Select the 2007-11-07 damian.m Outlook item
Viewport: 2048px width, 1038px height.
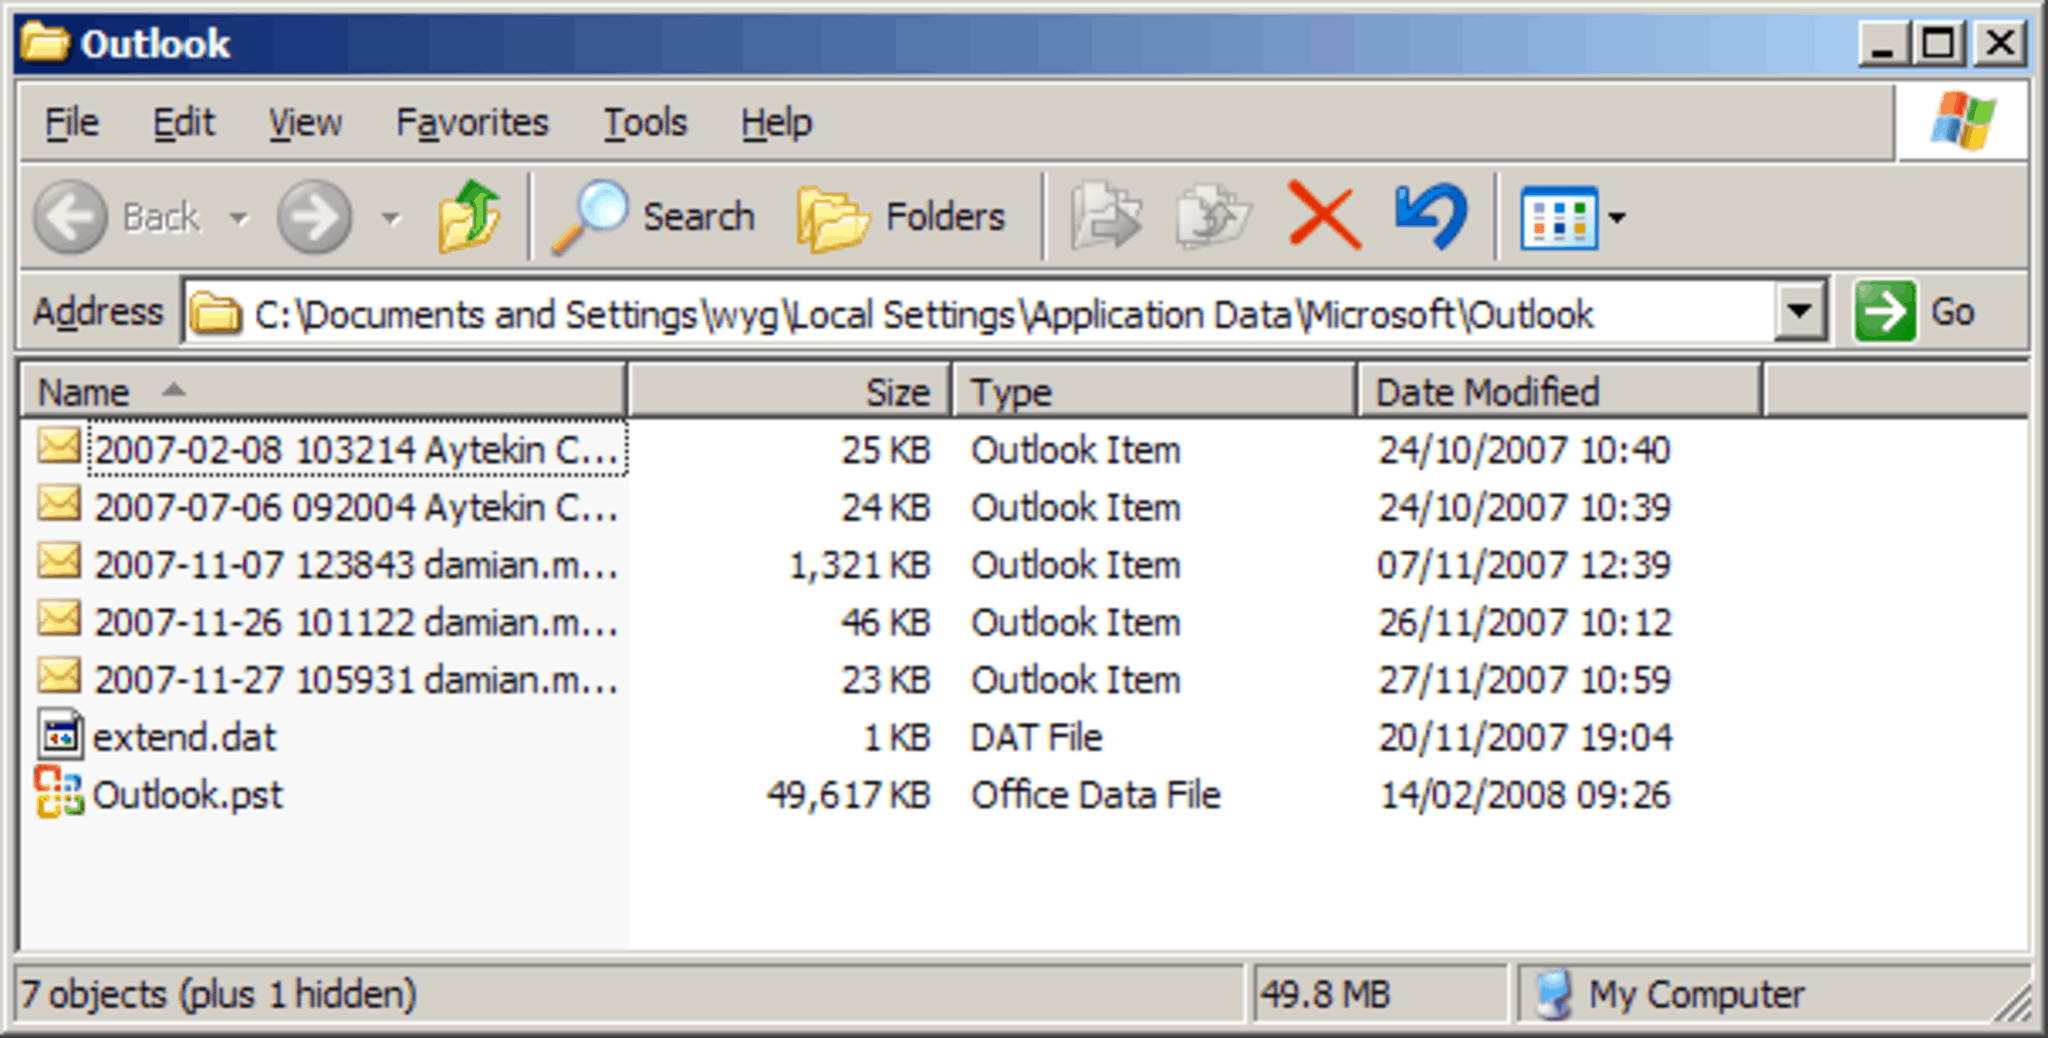(x=350, y=565)
